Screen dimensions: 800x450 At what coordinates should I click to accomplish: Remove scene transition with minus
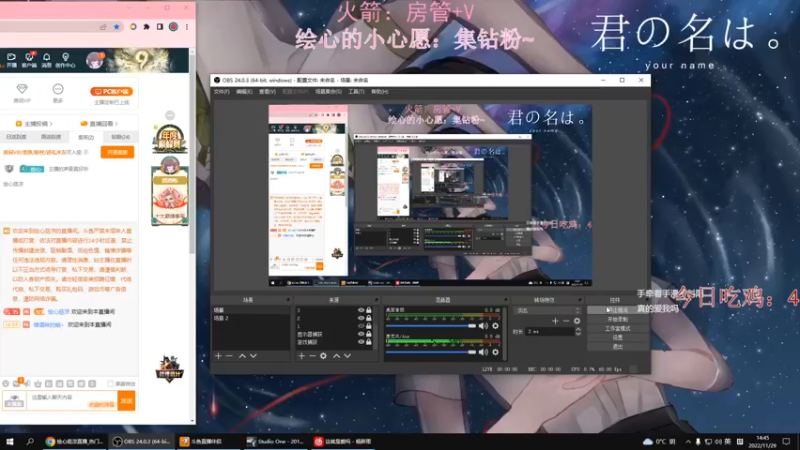tap(566, 321)
